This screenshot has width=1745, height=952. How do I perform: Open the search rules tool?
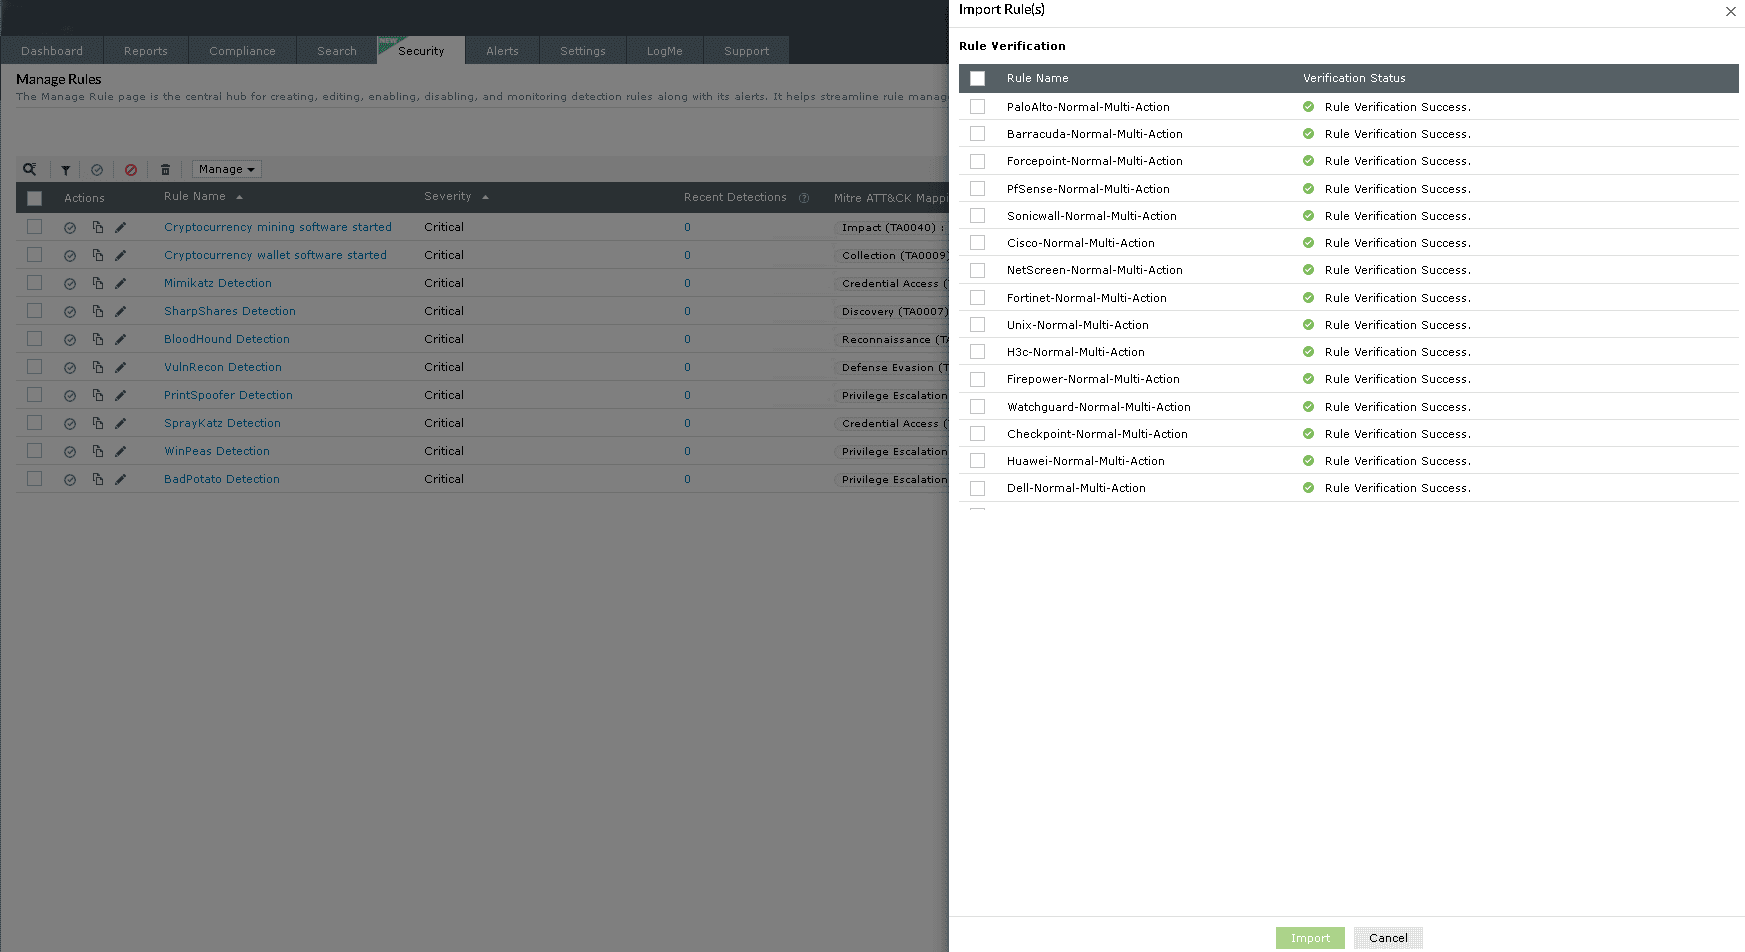[x=29, y=169]
